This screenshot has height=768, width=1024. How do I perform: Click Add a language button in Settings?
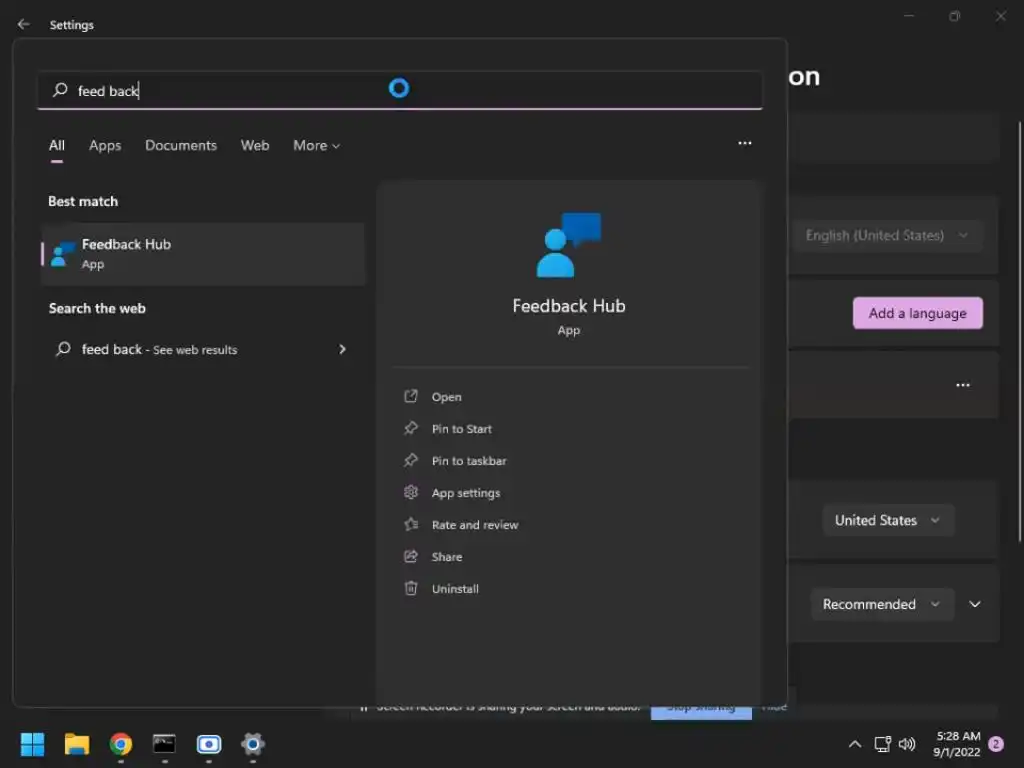click(918, 313)
